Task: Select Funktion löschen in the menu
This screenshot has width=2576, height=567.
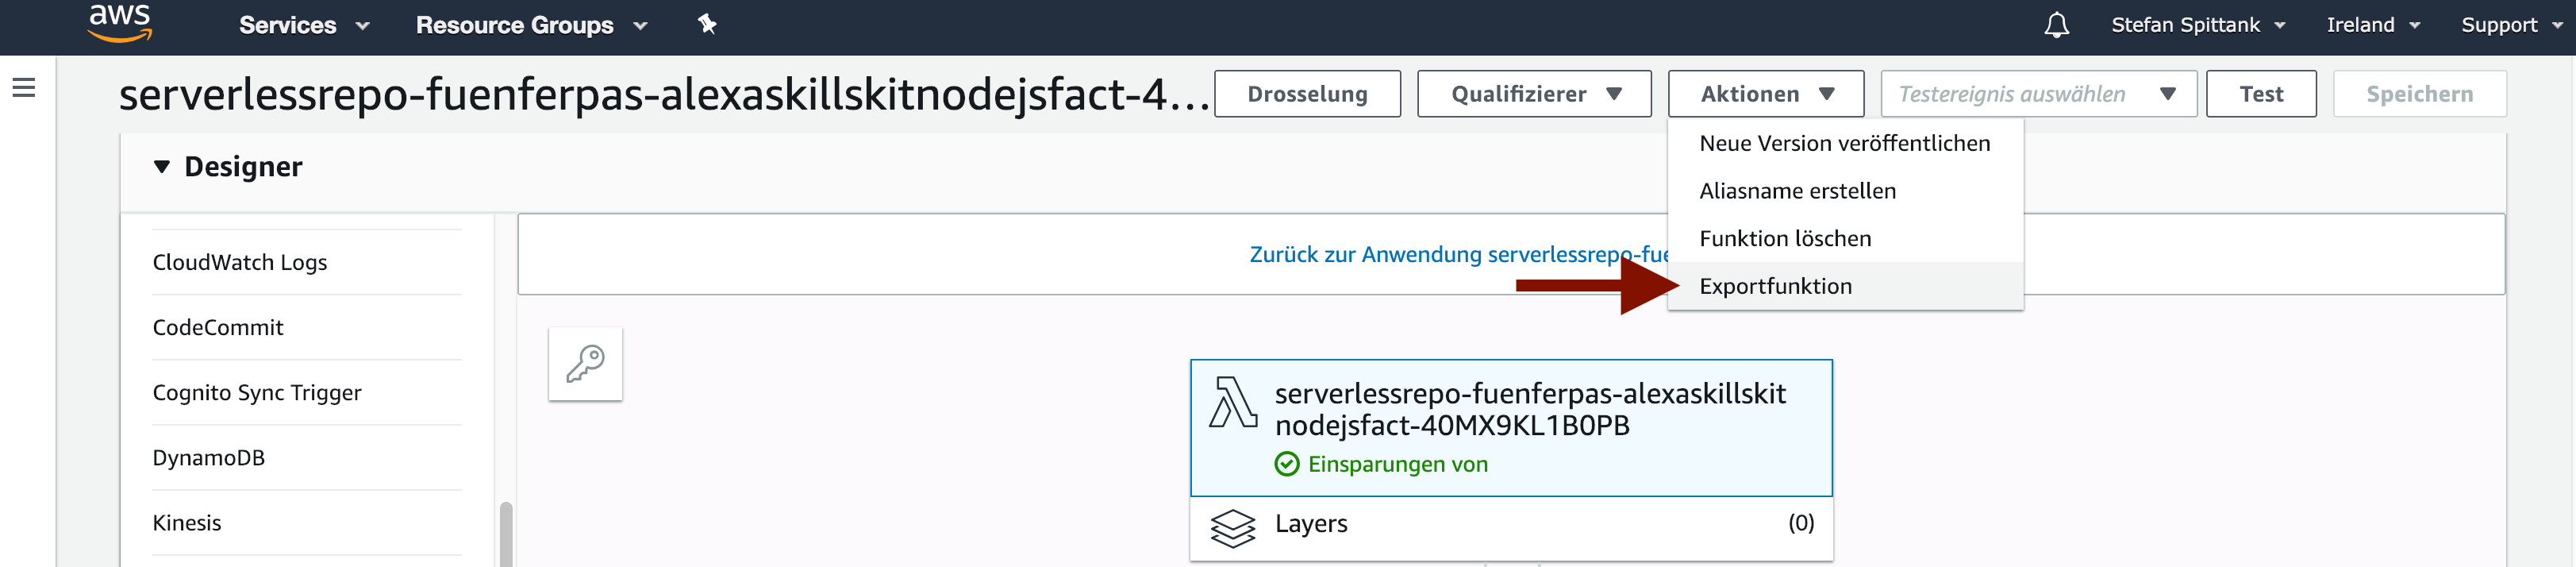Action: point(1784,238)
